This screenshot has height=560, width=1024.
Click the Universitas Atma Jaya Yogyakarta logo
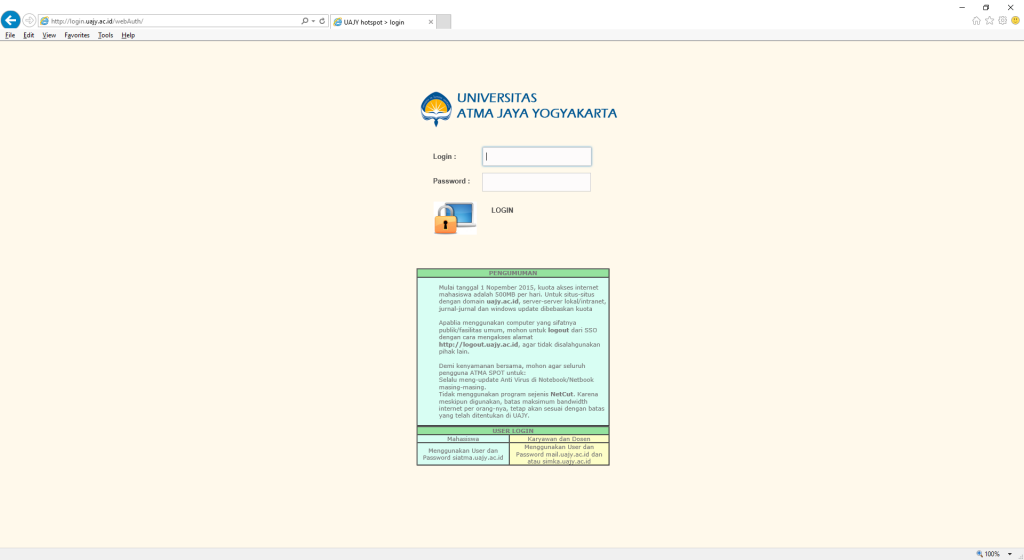(x=519, y=108)
